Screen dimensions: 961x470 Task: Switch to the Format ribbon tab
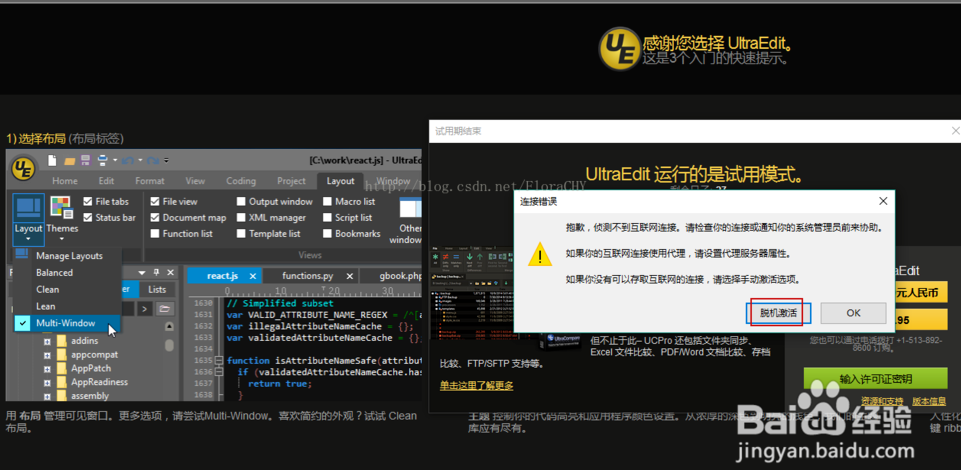coord(150,181)
